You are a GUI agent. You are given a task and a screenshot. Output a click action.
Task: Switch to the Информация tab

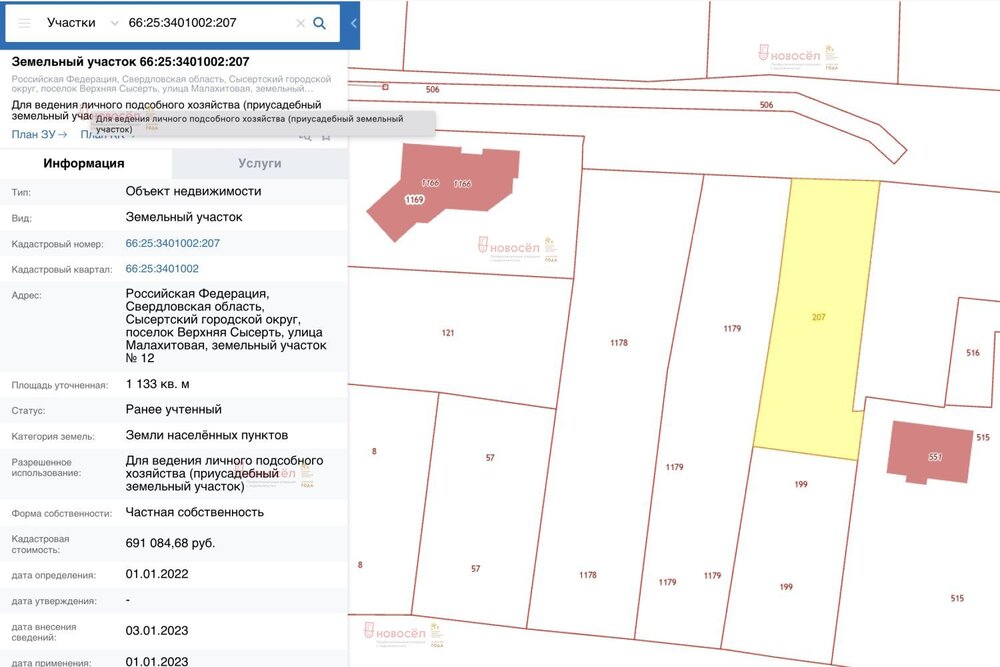coord(84,163)
